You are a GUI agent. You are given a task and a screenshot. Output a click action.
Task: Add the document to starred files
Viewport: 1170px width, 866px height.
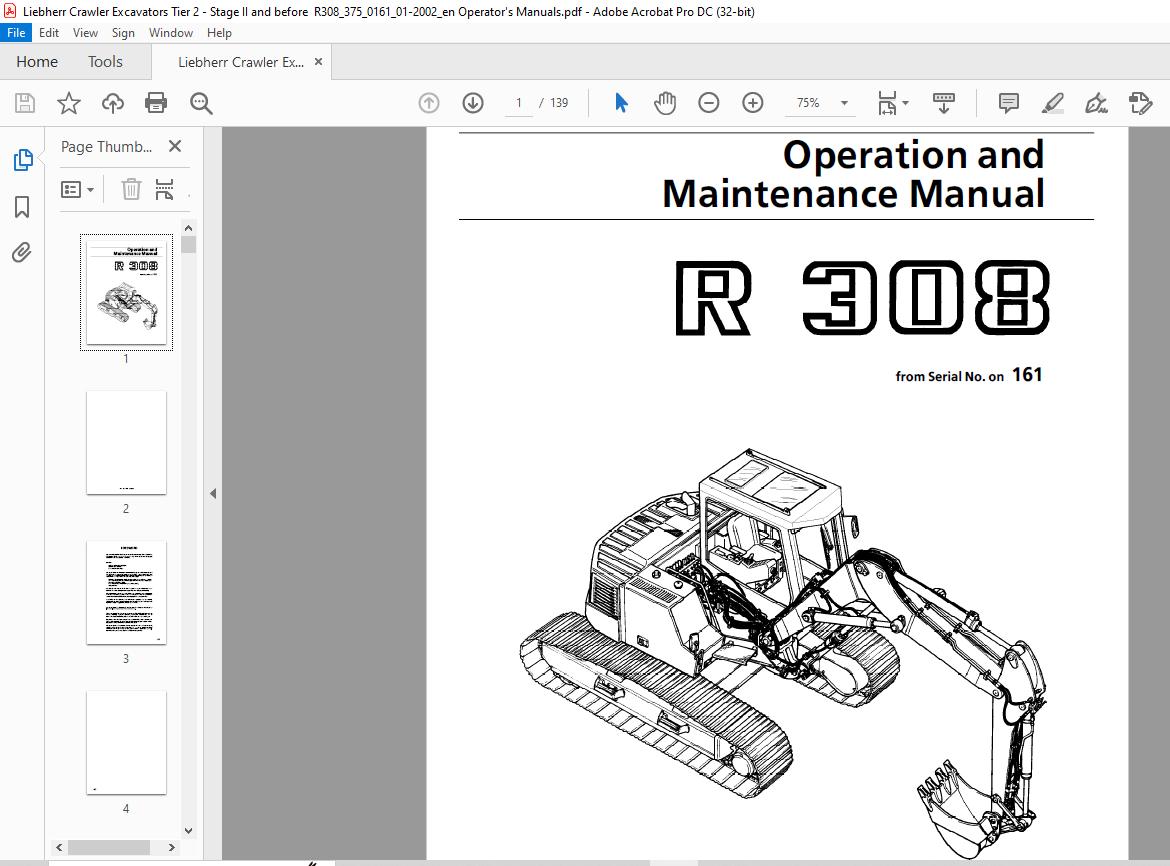pos(69,103)
